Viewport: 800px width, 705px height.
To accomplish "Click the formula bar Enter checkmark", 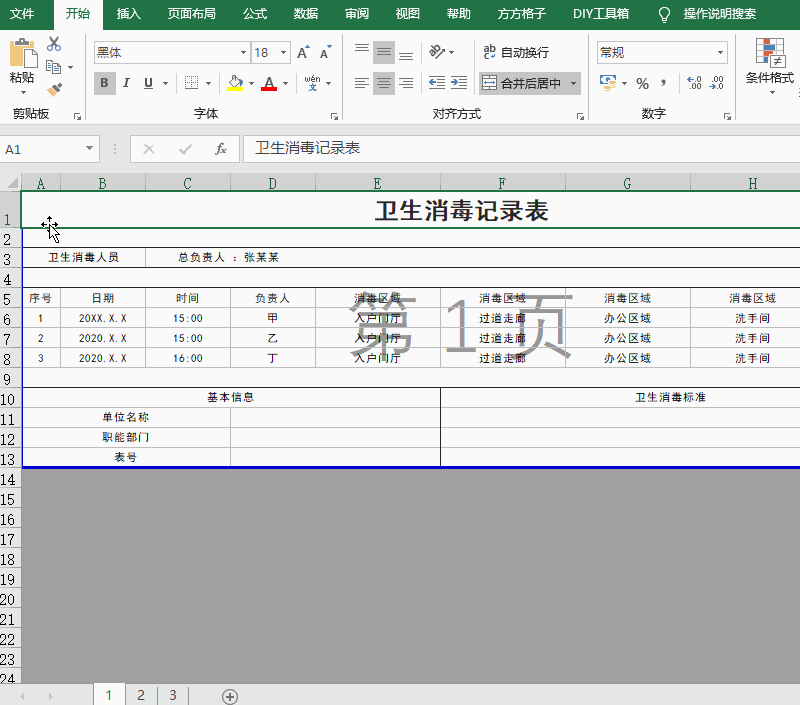I will (x=185, y=149).
